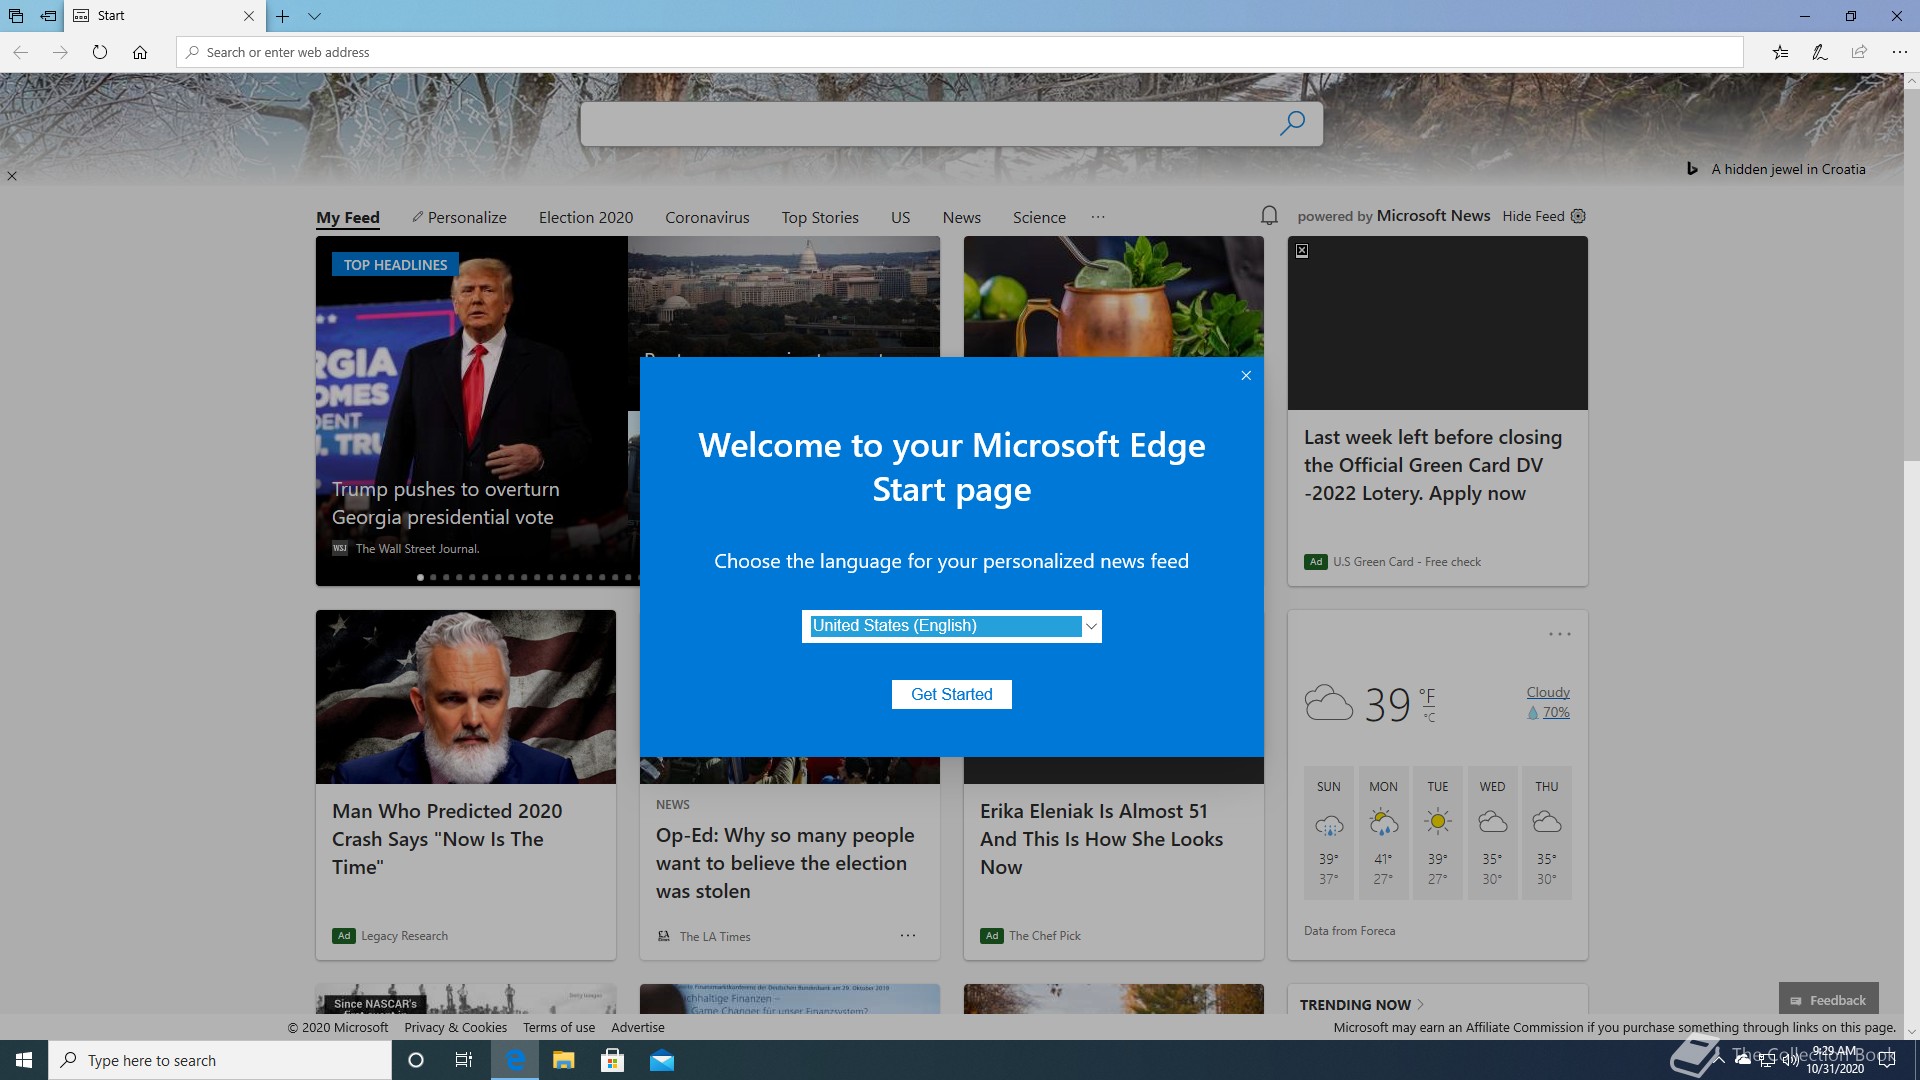The image size is (1920, 1080).
Task: Open a new tab with the plus icon
Action: click(x=283, y=16)
